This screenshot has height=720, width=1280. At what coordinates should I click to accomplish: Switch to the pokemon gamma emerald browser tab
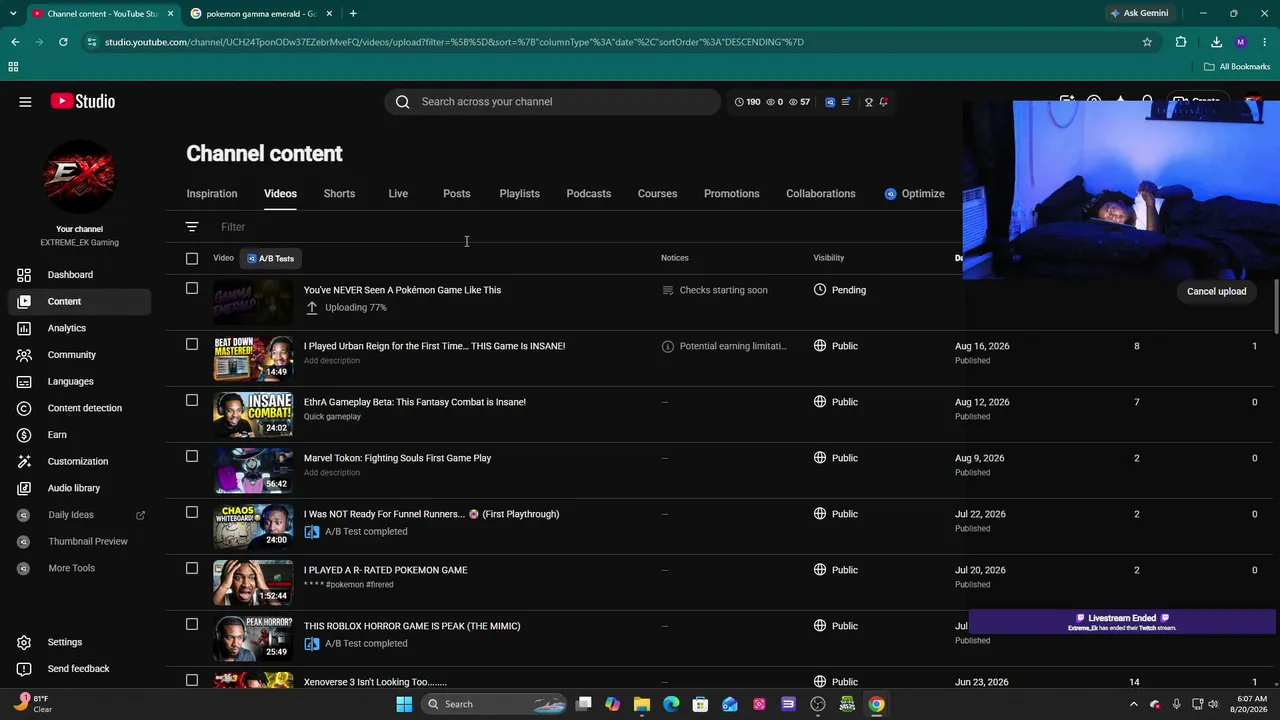pyautogui.click(x=260, y=14)
